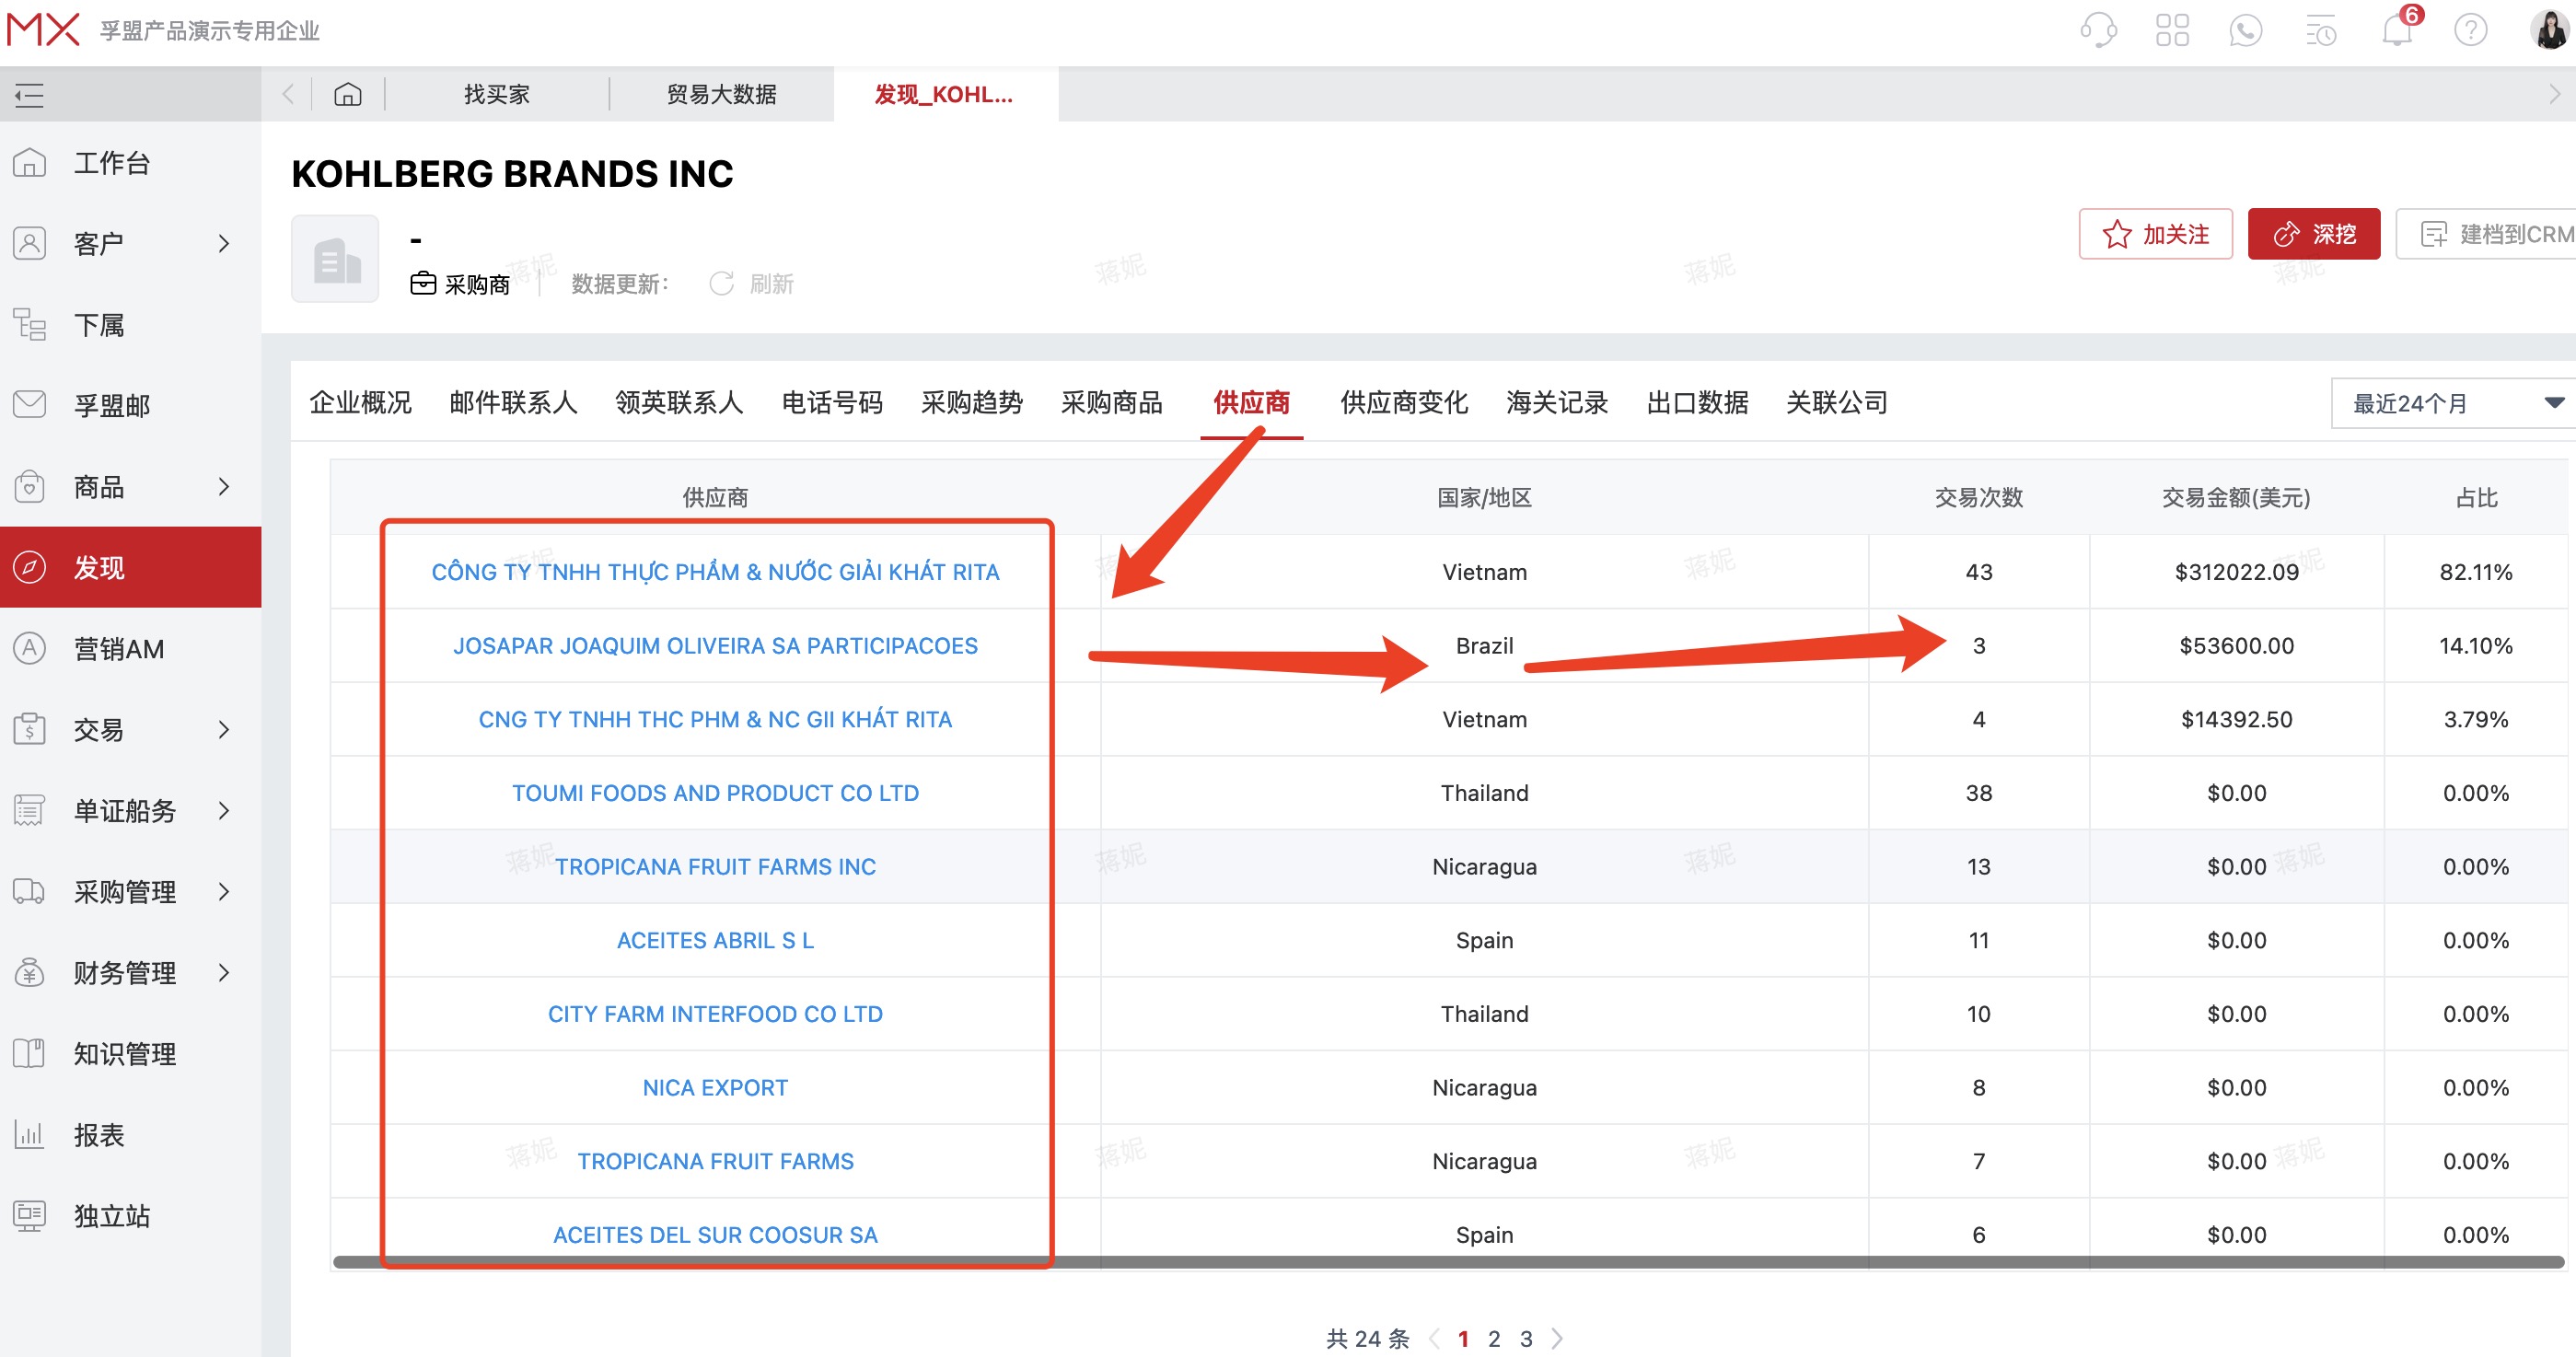
Task: Click the phone contact icon in header
Action: point(2245,30)
